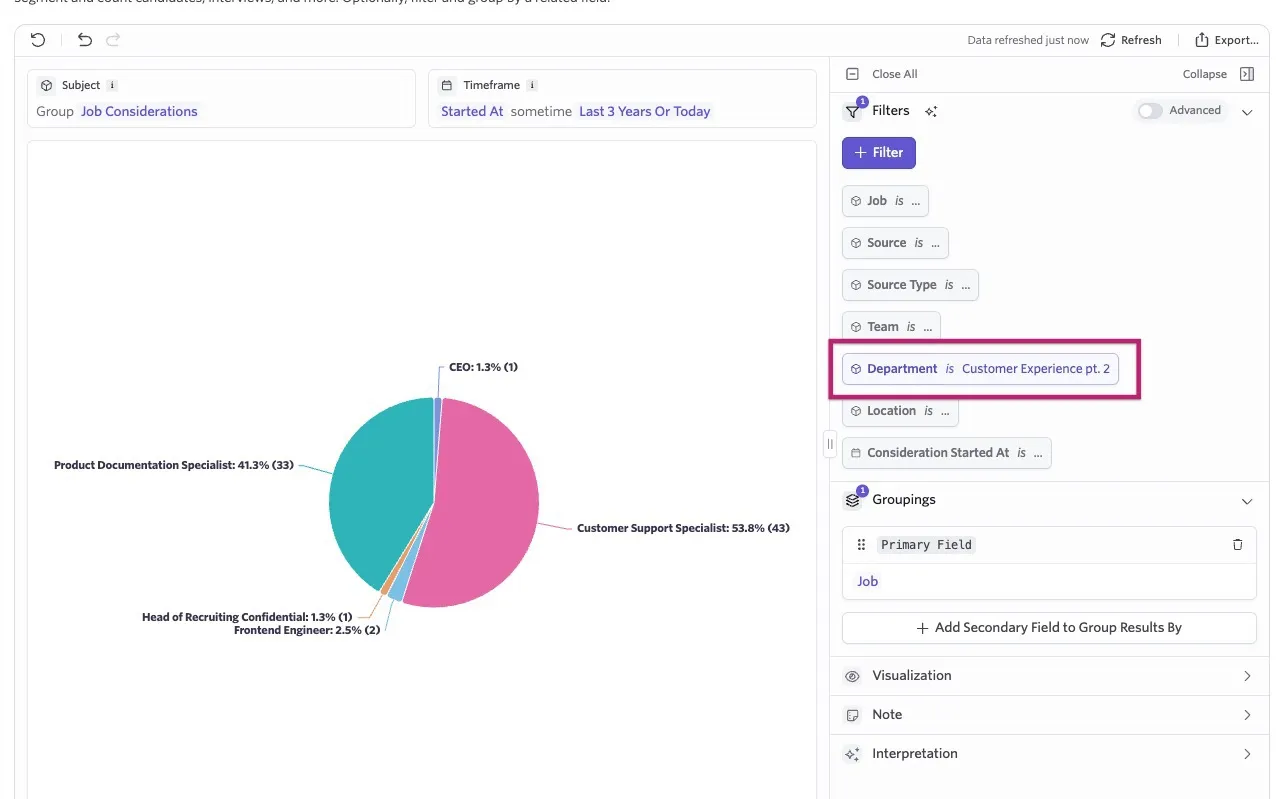Image resolution: width=1276 pixels, height=799 pixels.
Task: Click the Data refreshed just now text
Action: coord(1028,40)
